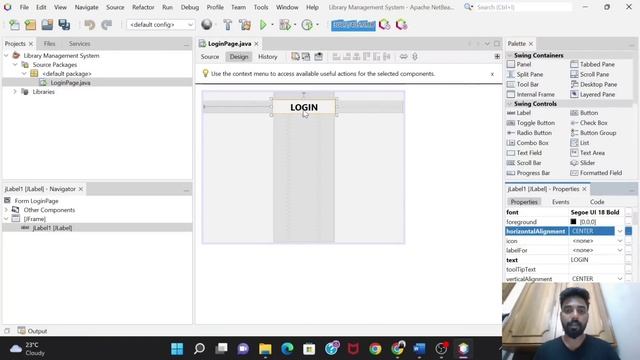Click the black foreground color swatch
The height and width of the screenshot is (360, 640).
point(573,222)
